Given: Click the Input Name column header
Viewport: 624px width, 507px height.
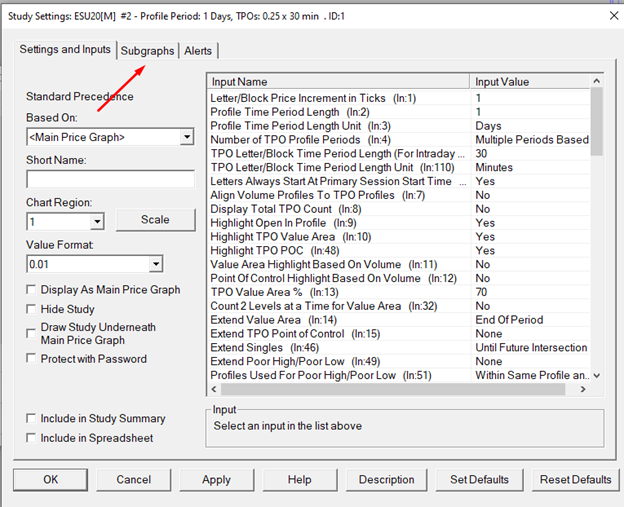Looking at the screenshot, I should tap(337, 81).
